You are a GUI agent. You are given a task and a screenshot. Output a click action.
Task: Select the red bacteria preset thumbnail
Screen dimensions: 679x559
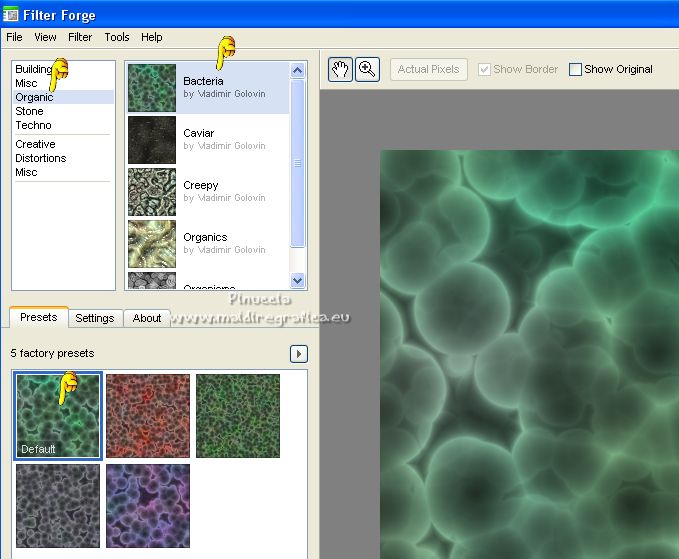tap(148, 416)
